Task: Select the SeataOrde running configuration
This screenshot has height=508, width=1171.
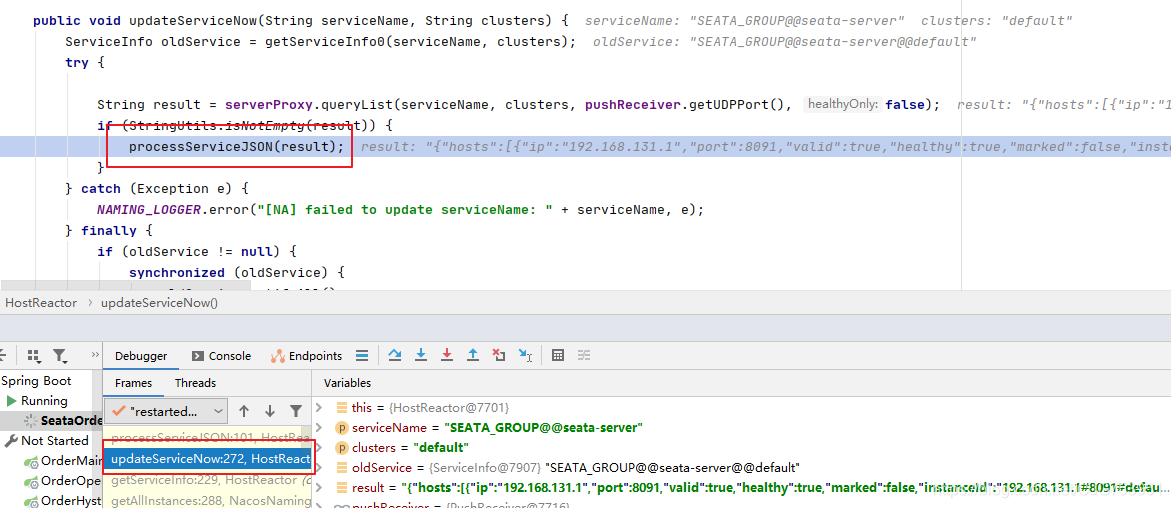Action: point(72,421)
